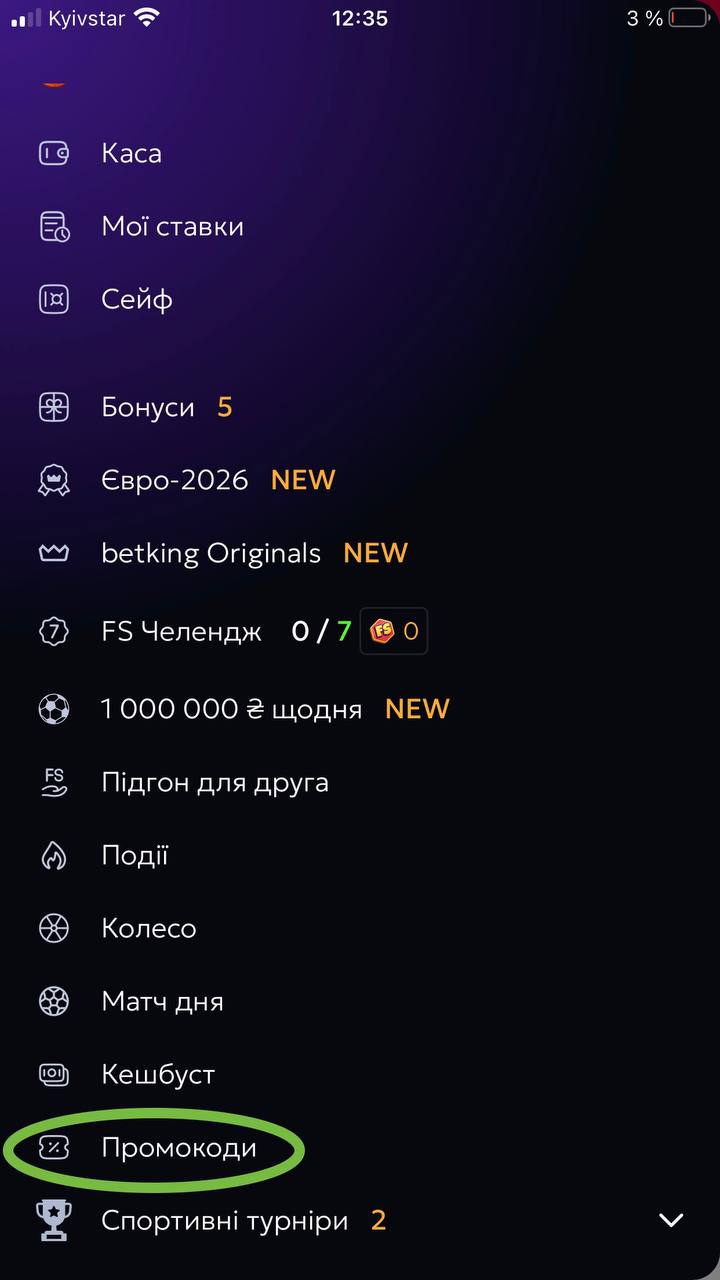The image size is (720, 1280).
Task: Tap the football icon for 1 000 000 ₴
Action: point(54,709)
